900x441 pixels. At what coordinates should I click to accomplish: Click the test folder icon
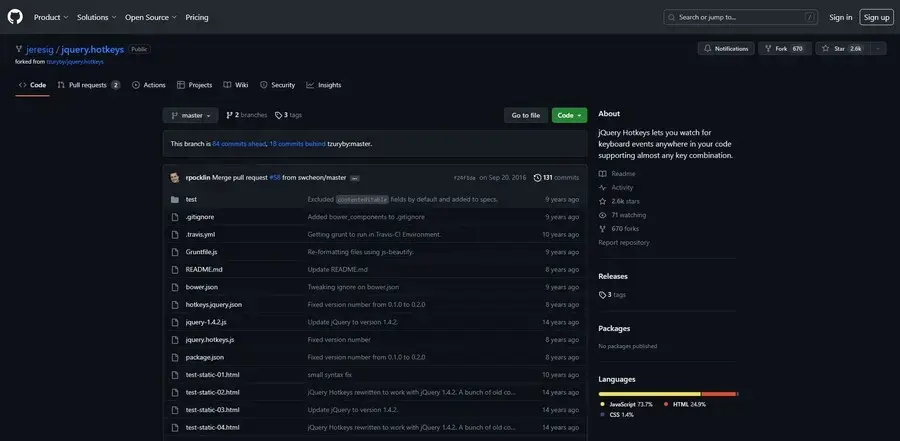pos(174,199)
